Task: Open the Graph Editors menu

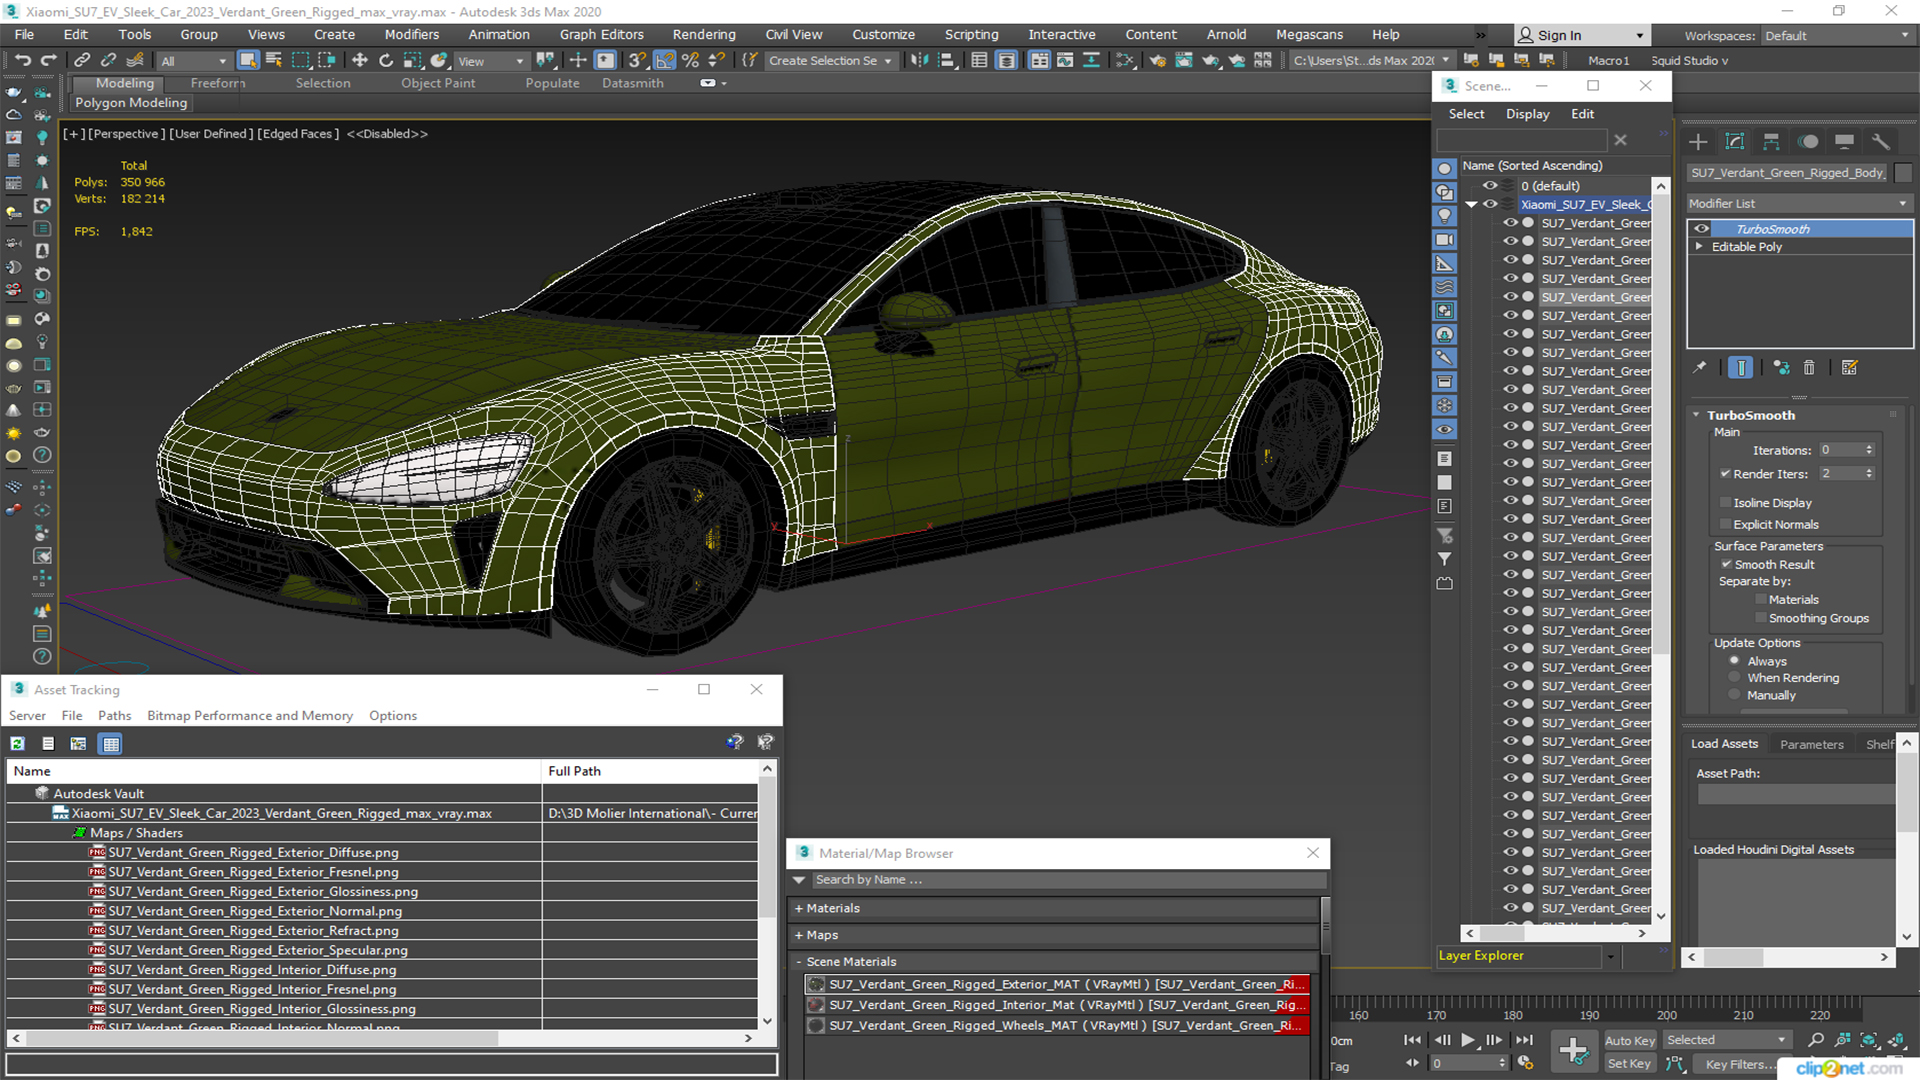Action: tap(602, 34)
